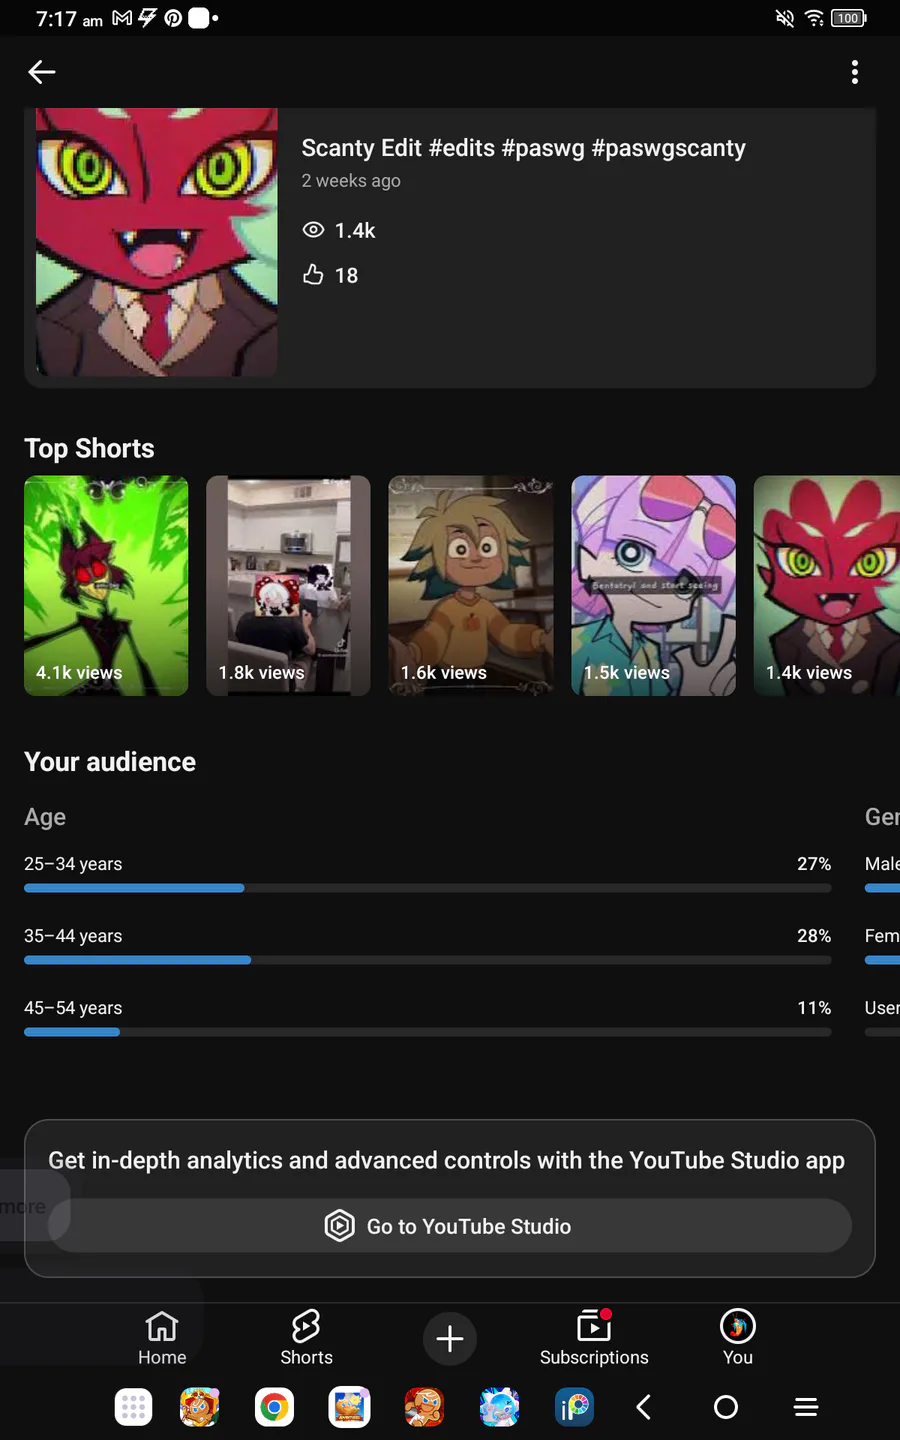Open the Short with 4.1k views
This screenshot has width=900, height=1440.
point(106,585)
